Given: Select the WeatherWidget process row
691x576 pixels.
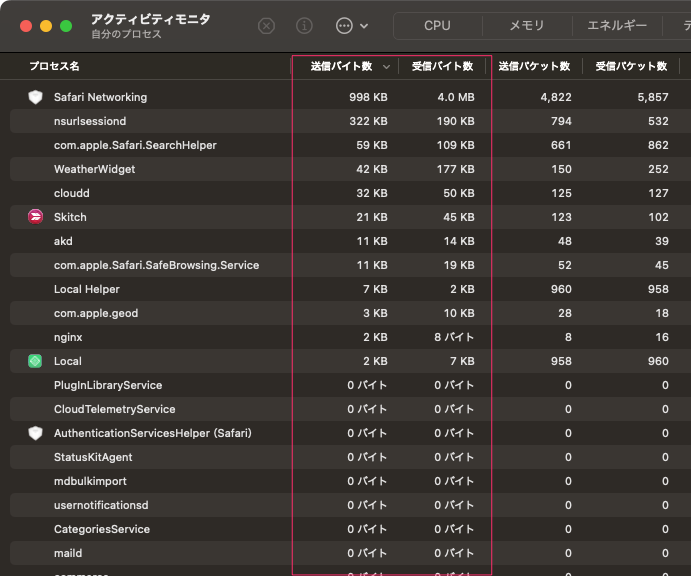Looking at the screenshot, I should pos(94,169).
